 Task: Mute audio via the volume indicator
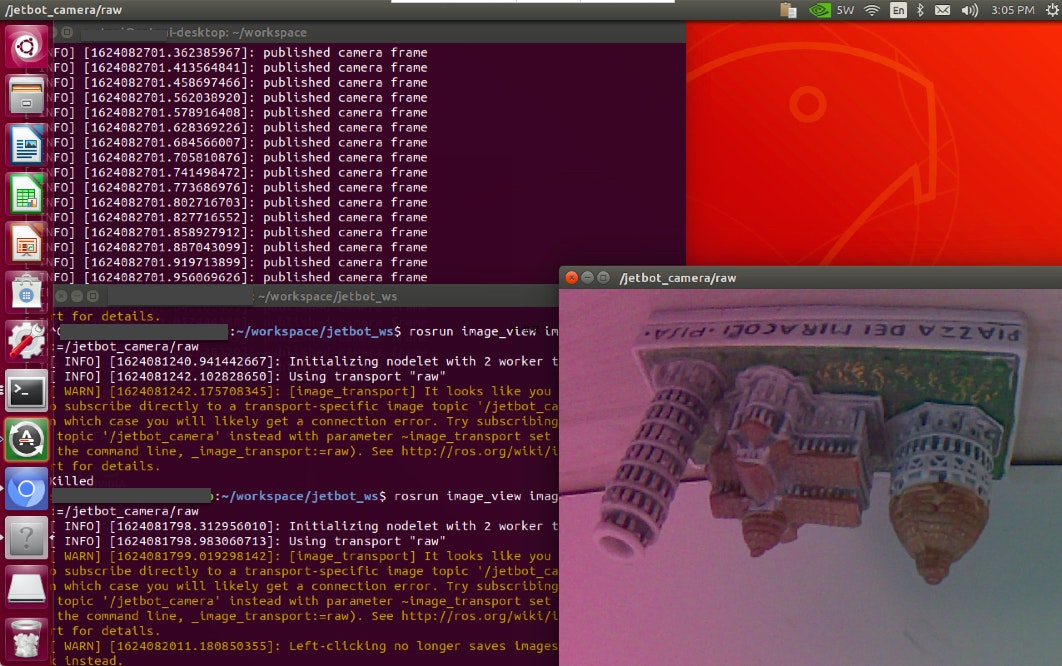(x=969, y=11)
